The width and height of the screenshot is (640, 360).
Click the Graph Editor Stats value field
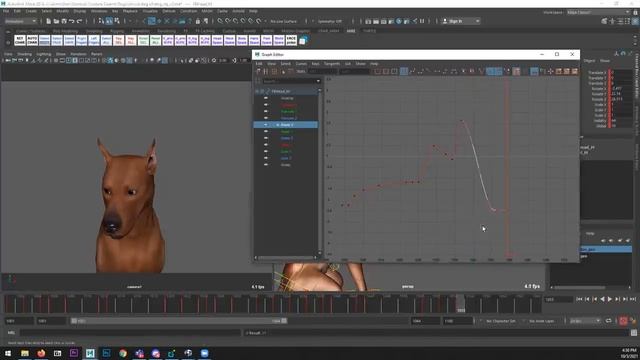(x=322, y=71)
